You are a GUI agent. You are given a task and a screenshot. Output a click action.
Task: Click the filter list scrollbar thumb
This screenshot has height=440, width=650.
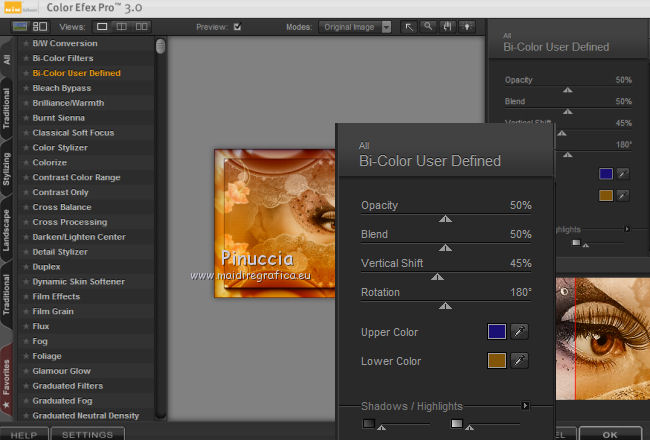click(160, 46)
